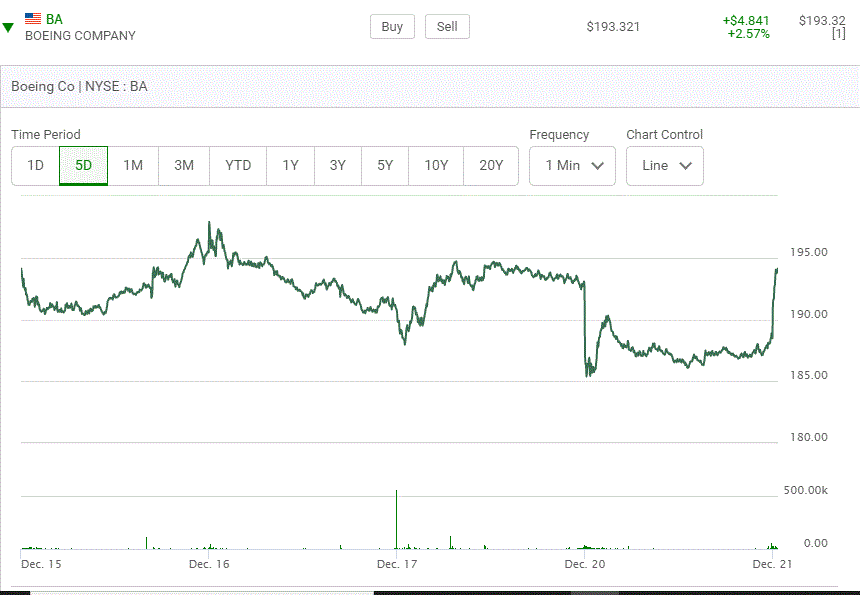Click the $193.321 last price value

pos(613,27)
